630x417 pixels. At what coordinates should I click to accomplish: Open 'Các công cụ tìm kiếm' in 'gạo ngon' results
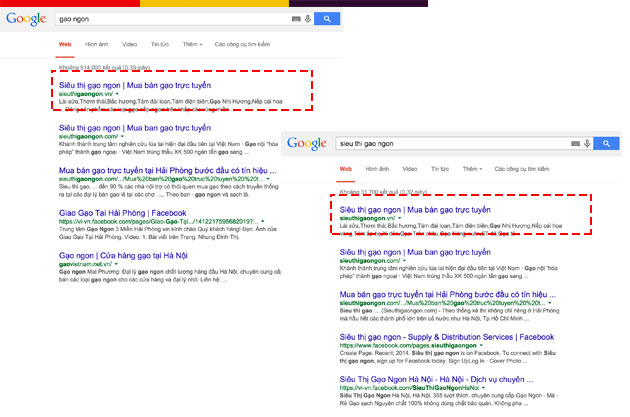point(242,44)
